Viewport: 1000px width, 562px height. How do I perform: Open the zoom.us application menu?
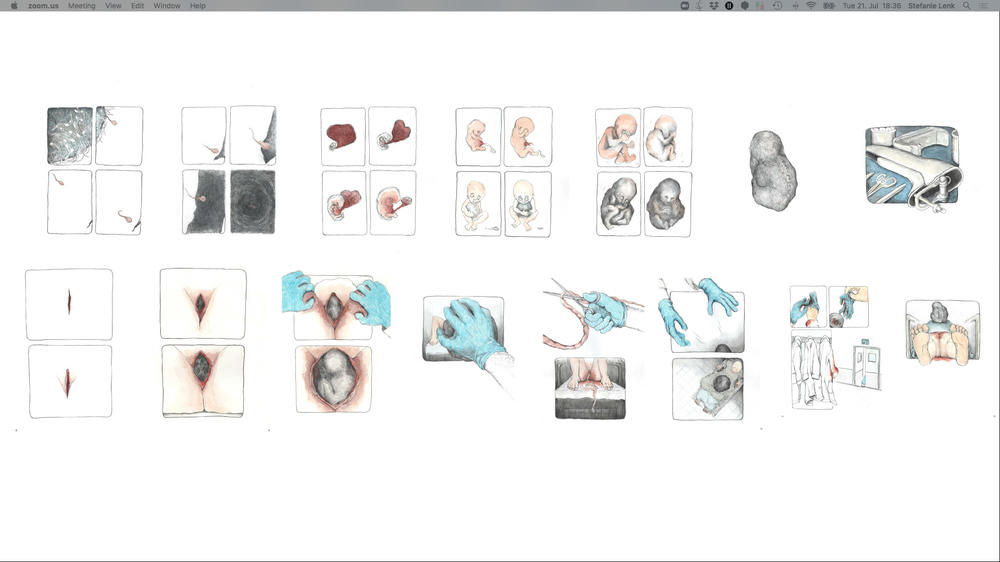42,6
